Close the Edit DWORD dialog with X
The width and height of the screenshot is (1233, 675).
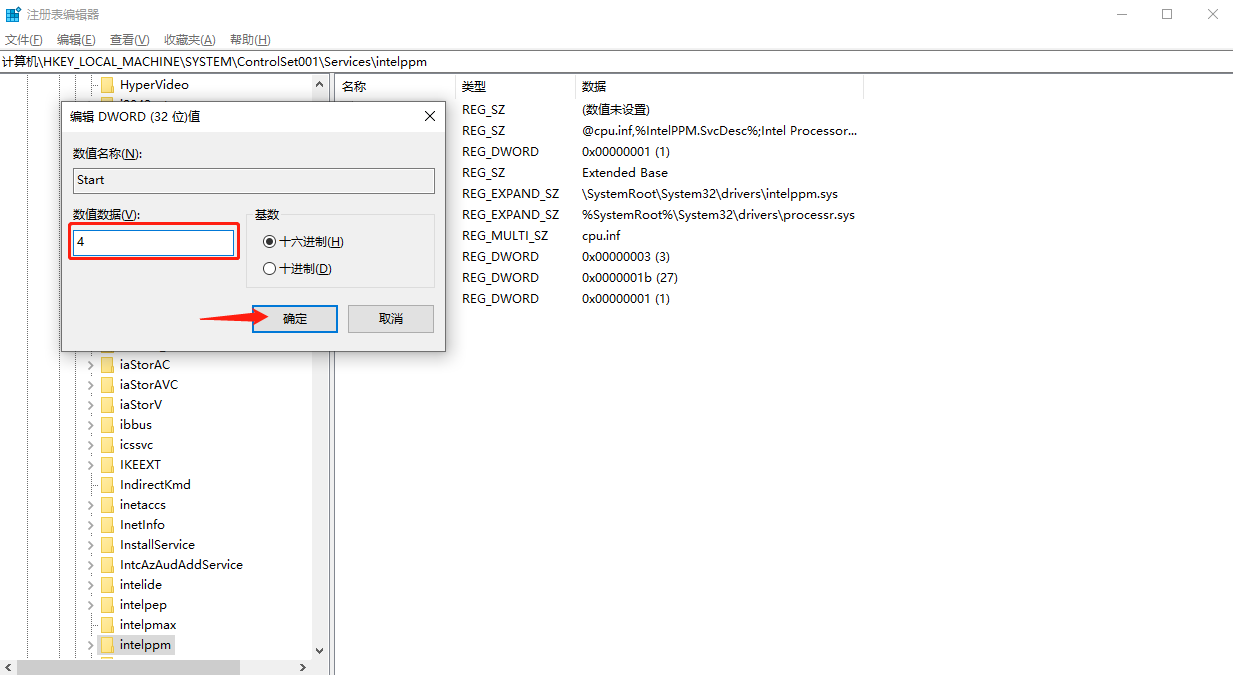[430, 116]
